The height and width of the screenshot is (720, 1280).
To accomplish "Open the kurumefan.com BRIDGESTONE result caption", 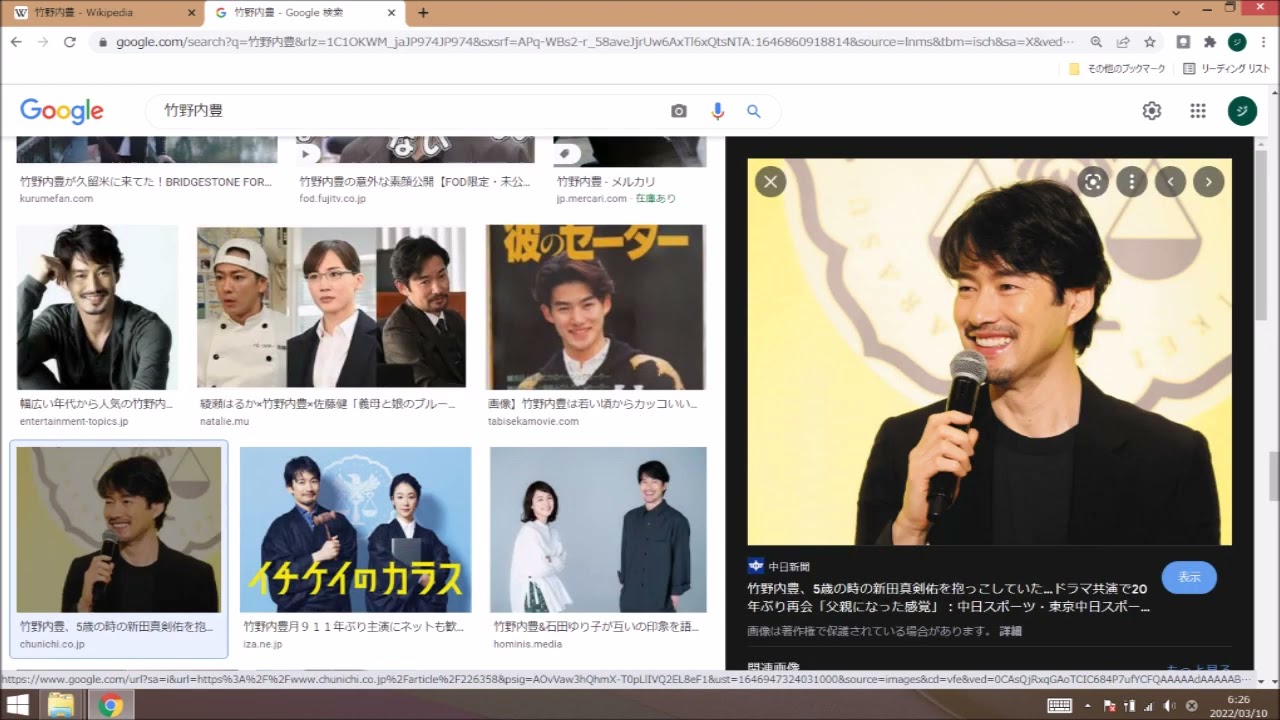I will (146, 182).
